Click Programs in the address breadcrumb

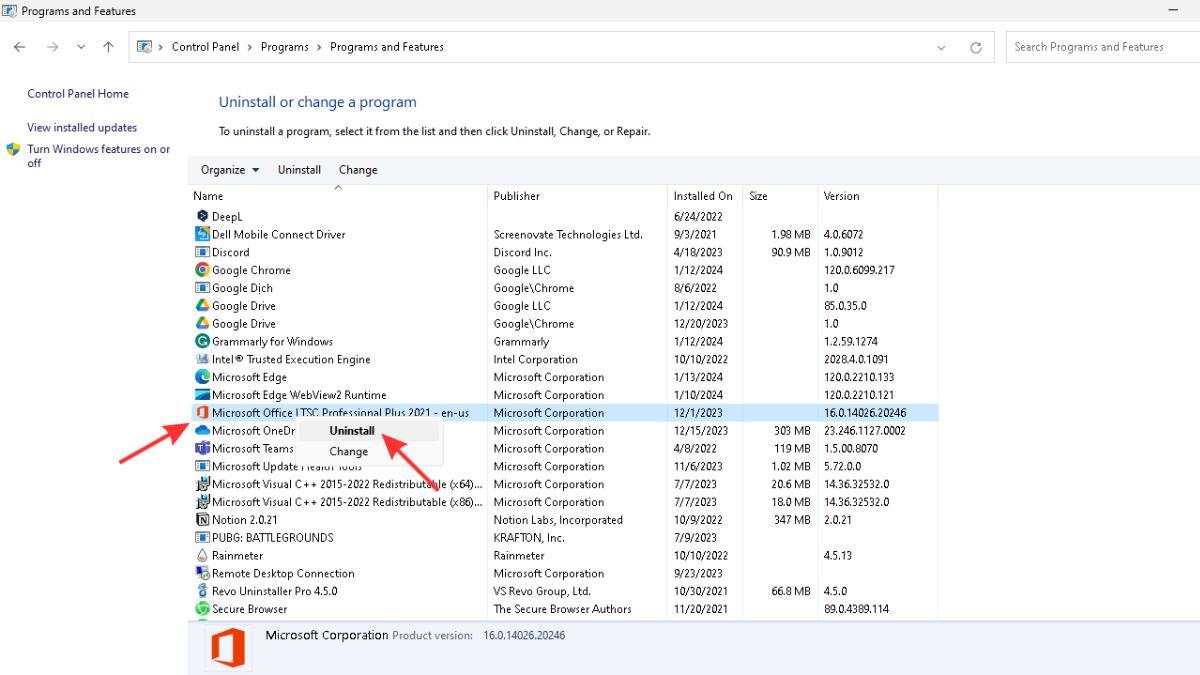284,47
